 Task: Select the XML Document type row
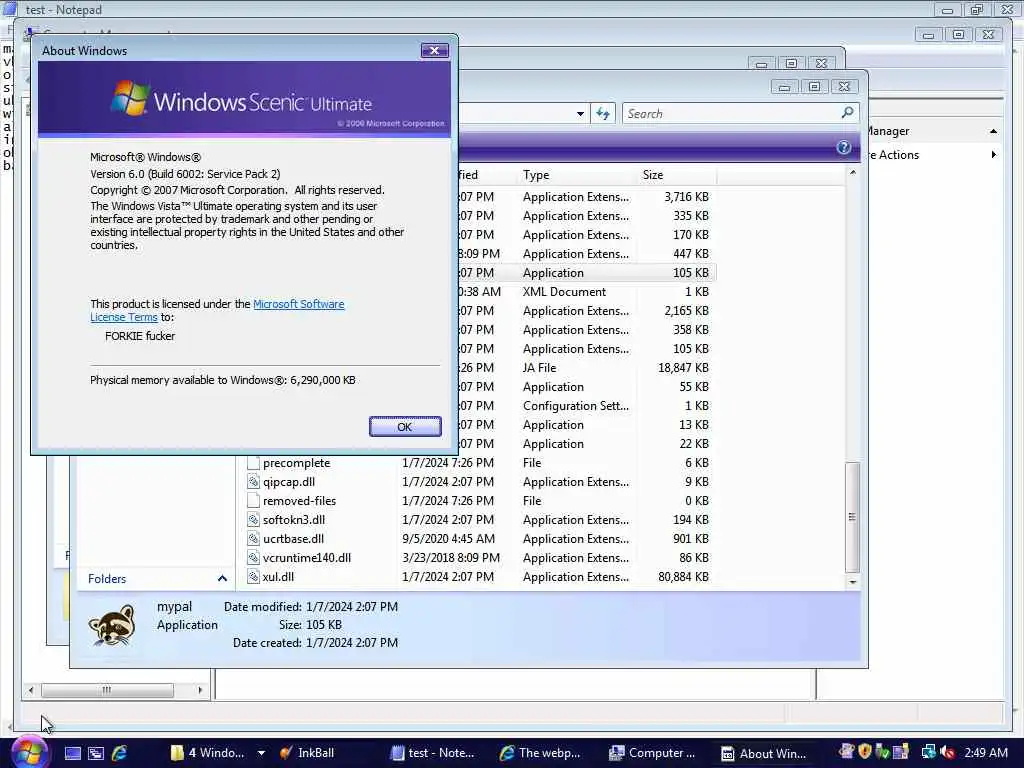564,292
